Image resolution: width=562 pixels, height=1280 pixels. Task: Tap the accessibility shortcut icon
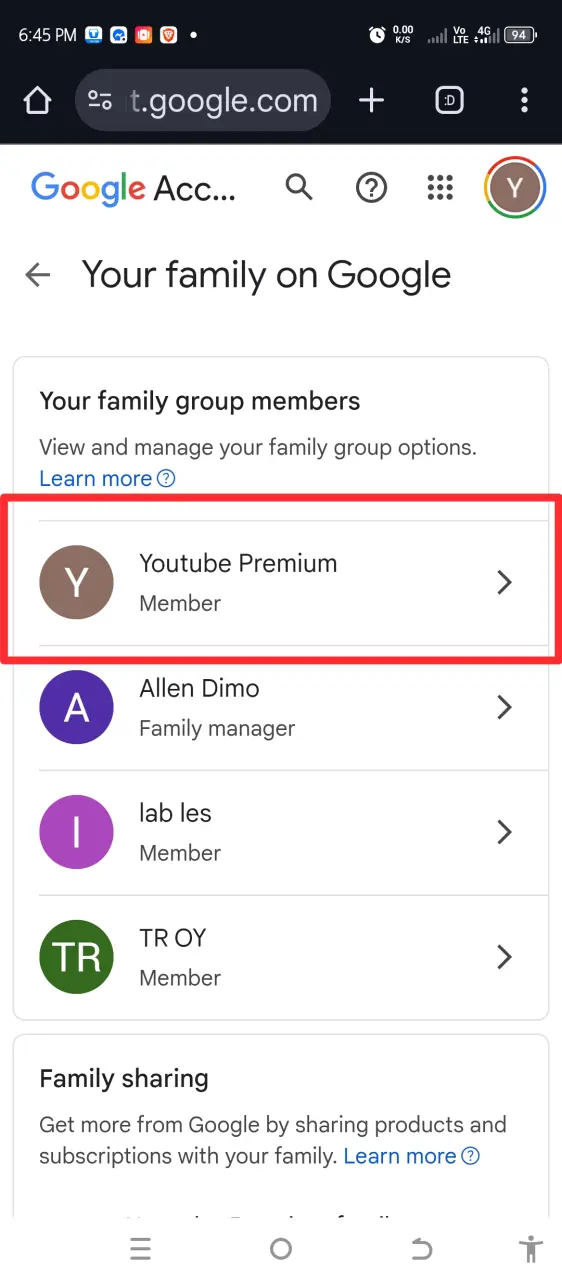(531, 1249)
